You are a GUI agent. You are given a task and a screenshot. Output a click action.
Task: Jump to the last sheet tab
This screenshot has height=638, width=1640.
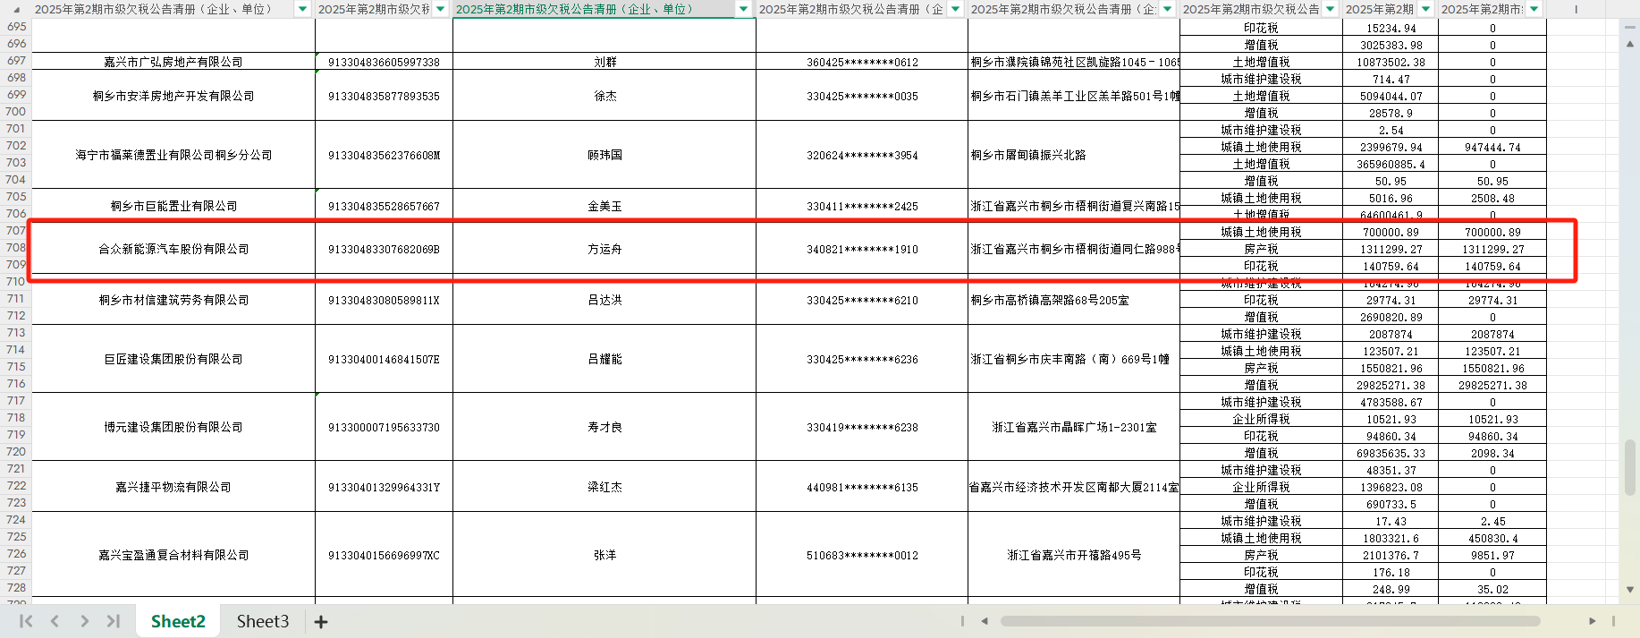click(113, 621)
